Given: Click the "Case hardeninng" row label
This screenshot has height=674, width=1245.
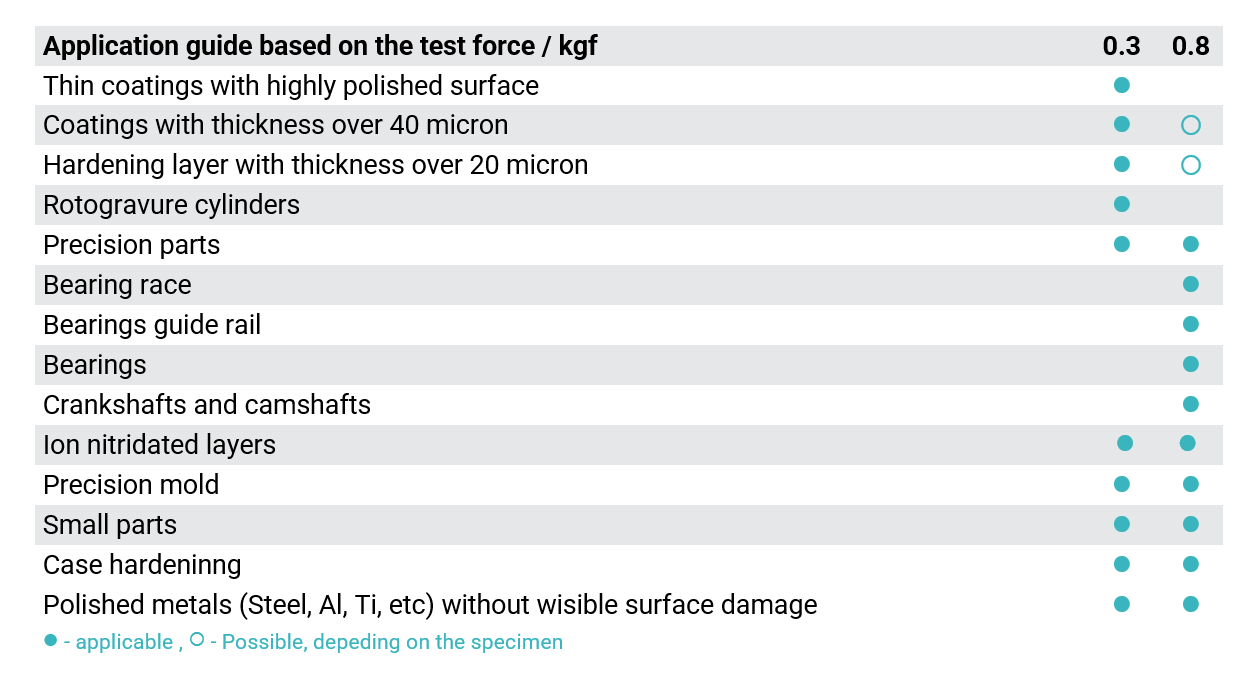Looking at the screenshot, I should [x=142, y=565].
